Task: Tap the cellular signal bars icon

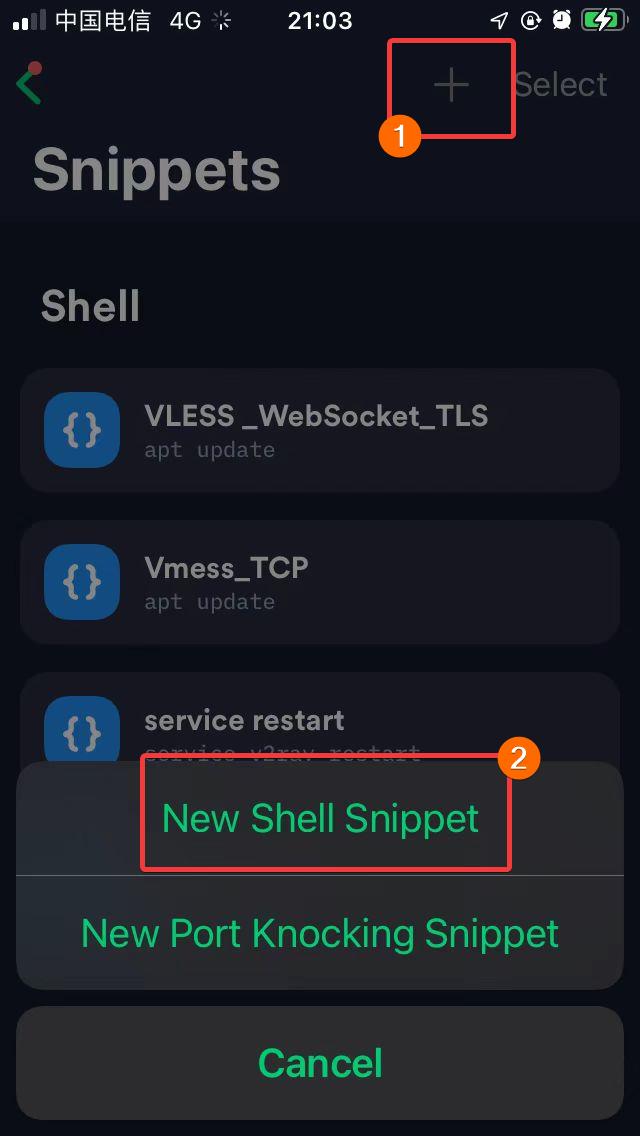Action: click(29, 21)
